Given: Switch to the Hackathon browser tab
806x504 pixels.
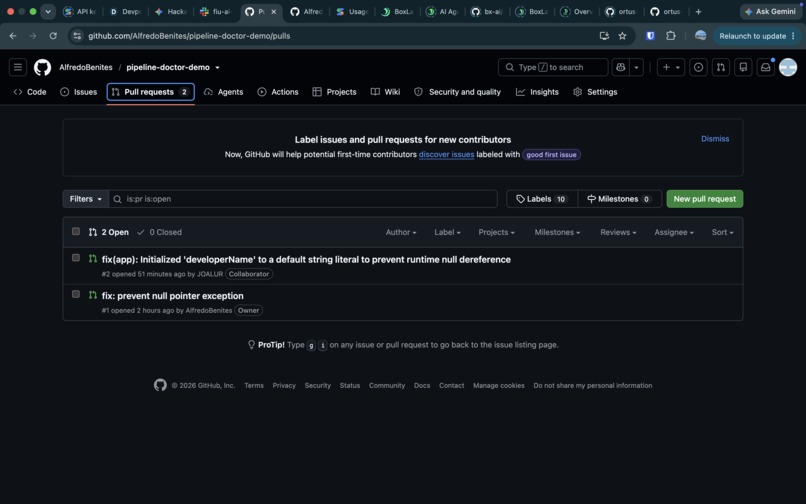Looking at the screenshot, I should point(171,11).
